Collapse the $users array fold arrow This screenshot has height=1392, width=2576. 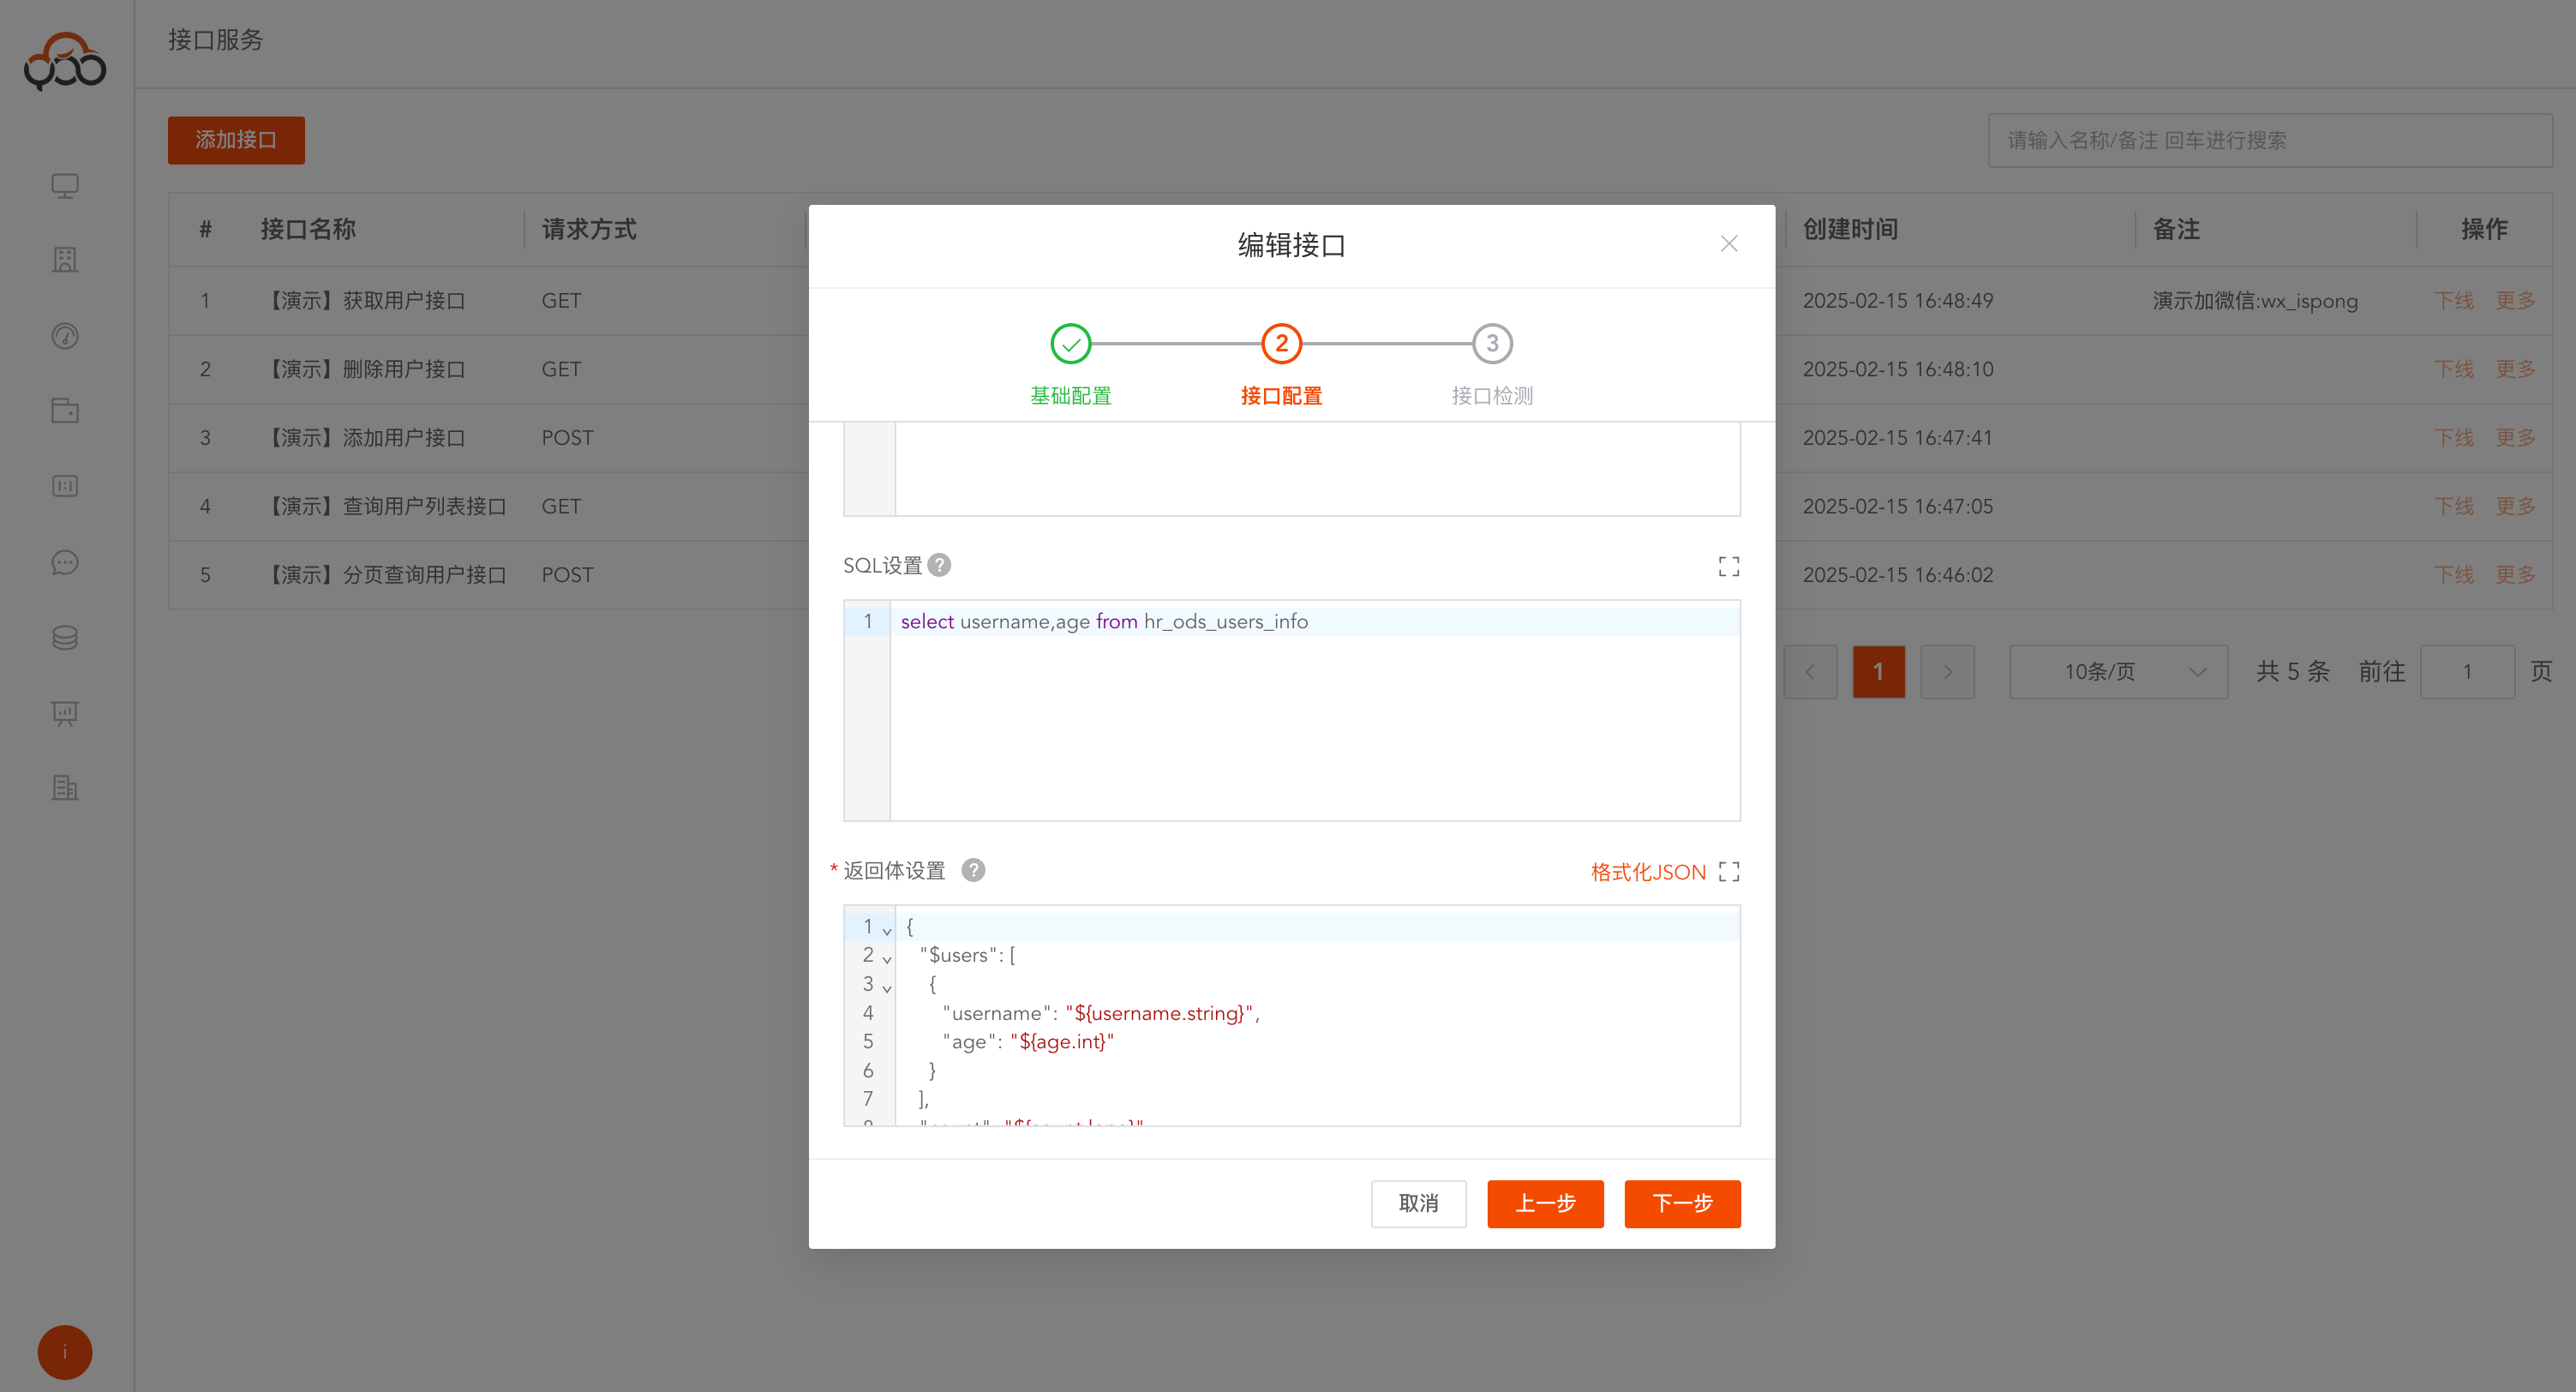coord(887,959)
